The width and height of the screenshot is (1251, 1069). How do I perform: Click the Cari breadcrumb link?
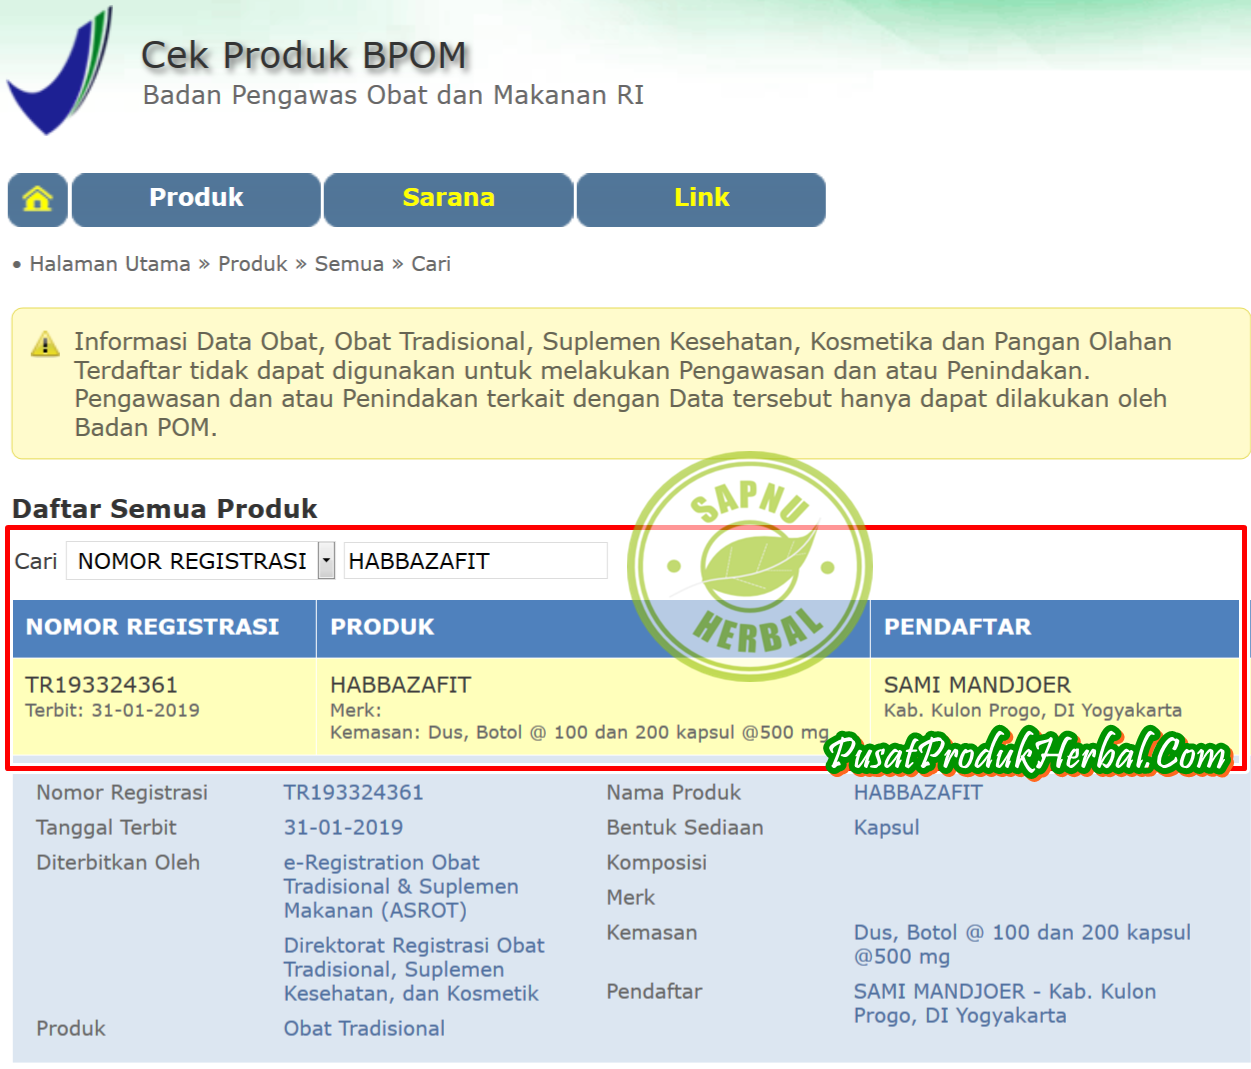tap(431, 264)
